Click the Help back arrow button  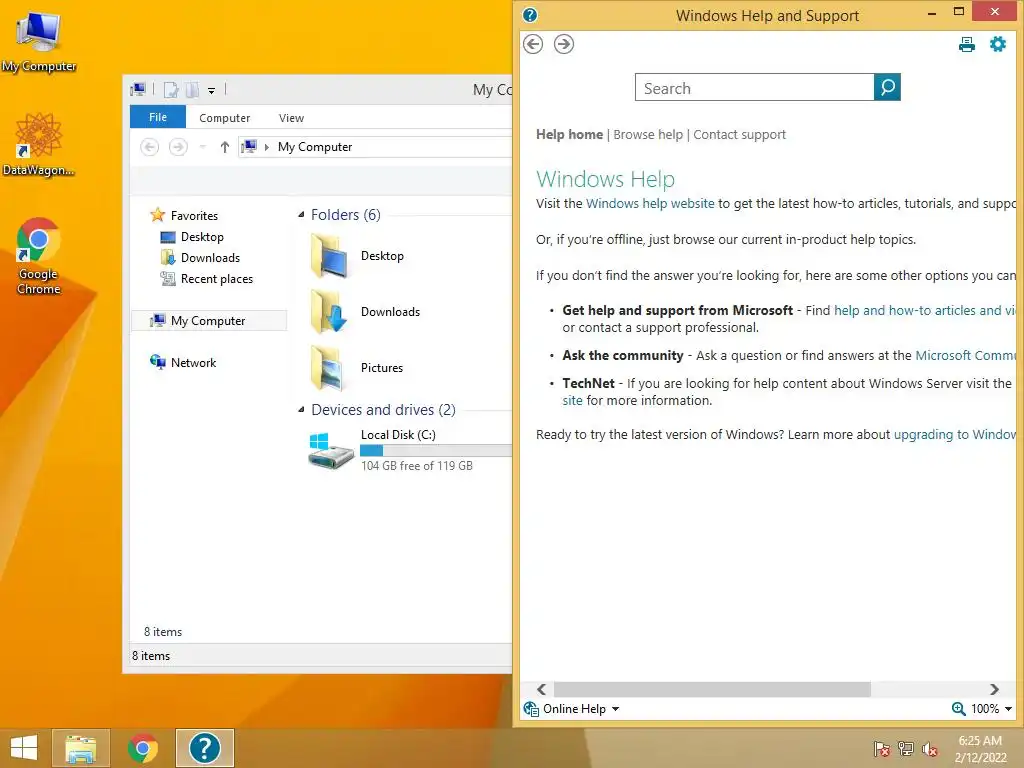533,44
